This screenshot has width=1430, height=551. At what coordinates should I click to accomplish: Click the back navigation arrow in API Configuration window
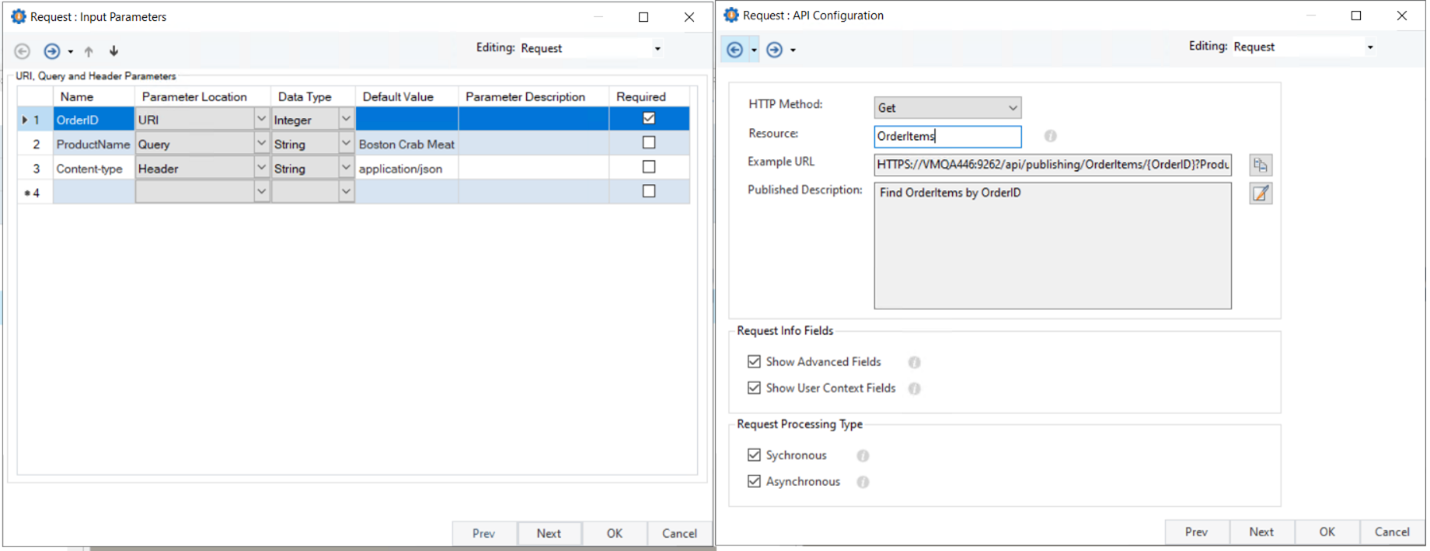(x=734, y=49)
